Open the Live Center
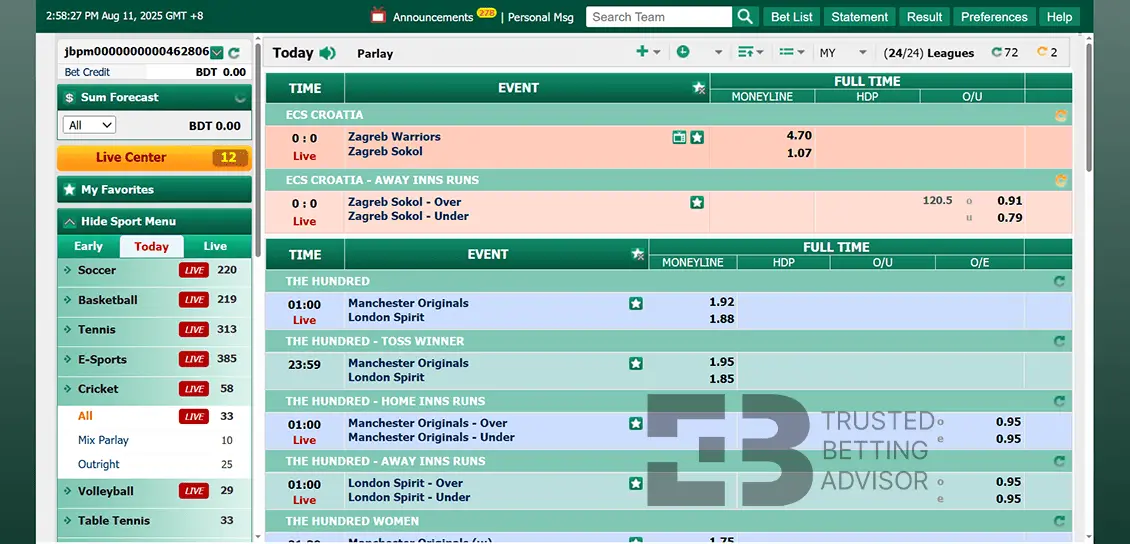This screenshot has height=544, width=1130. click(x=154, y=158)
